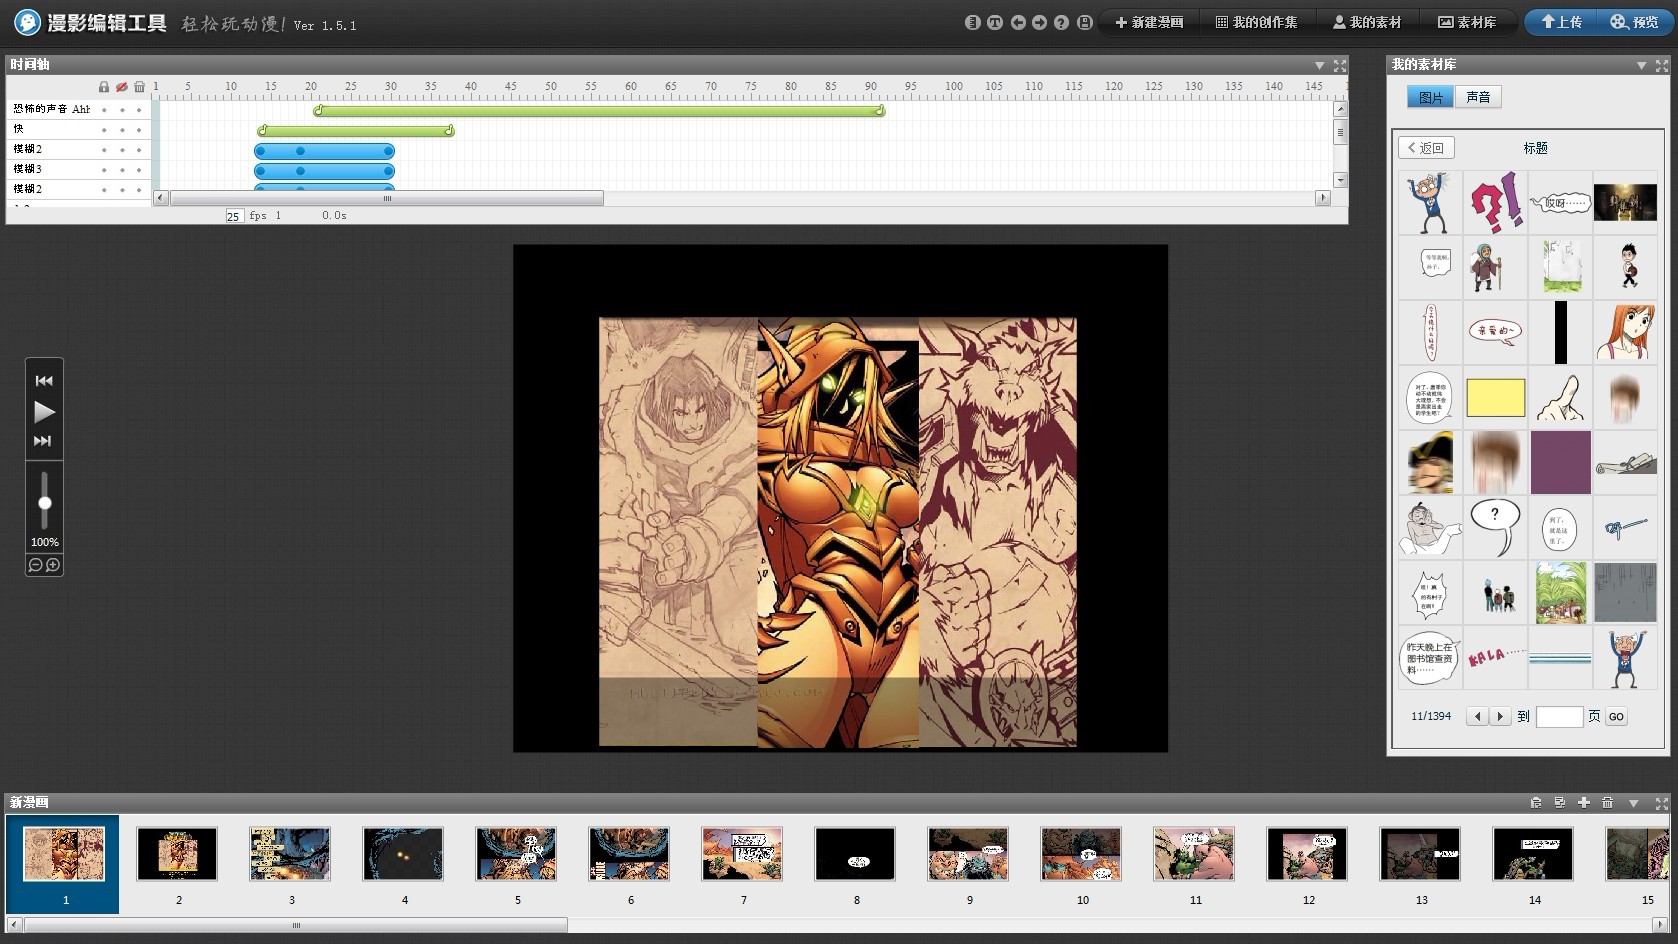Collapse the timeline panel with triangle
The width and height of the screenshot is (1678, 944).
1320,65
